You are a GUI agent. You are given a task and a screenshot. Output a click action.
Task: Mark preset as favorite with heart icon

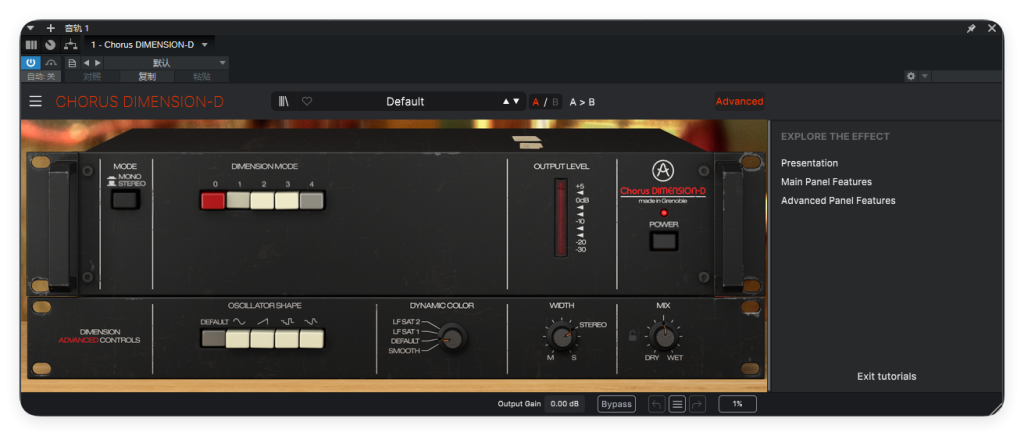306,101
